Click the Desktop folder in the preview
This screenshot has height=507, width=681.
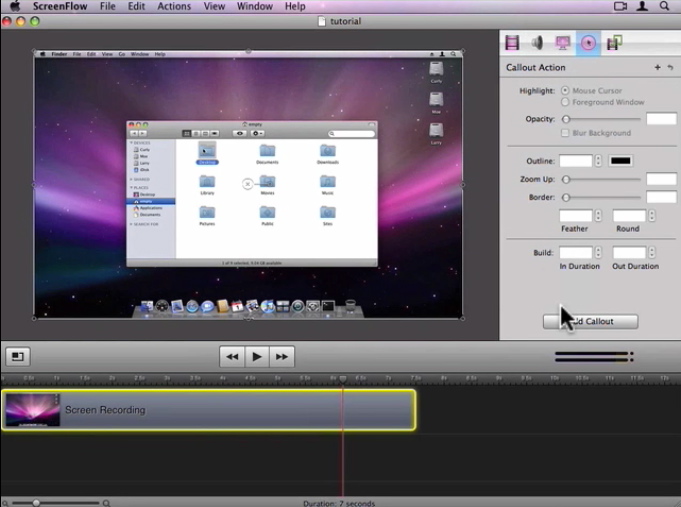pos(207,153)
